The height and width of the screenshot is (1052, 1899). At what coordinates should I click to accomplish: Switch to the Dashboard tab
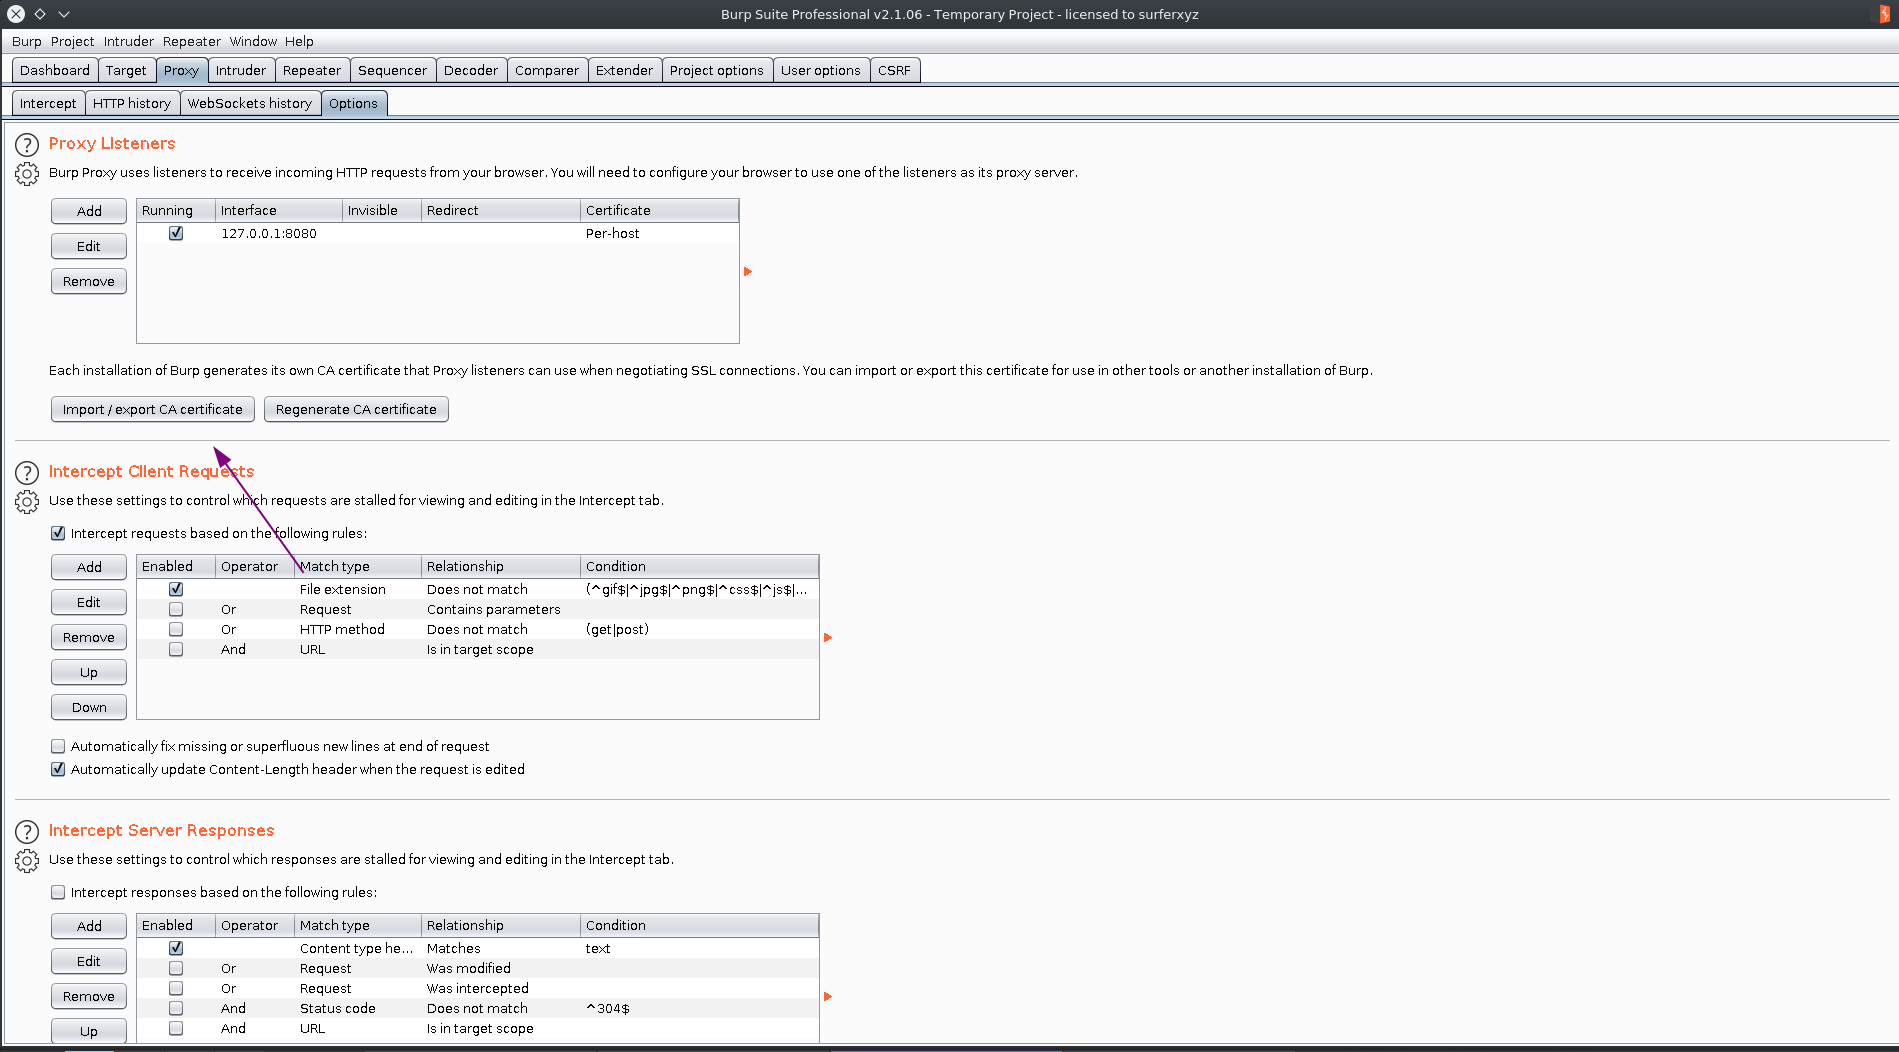(x=55, y=70)
